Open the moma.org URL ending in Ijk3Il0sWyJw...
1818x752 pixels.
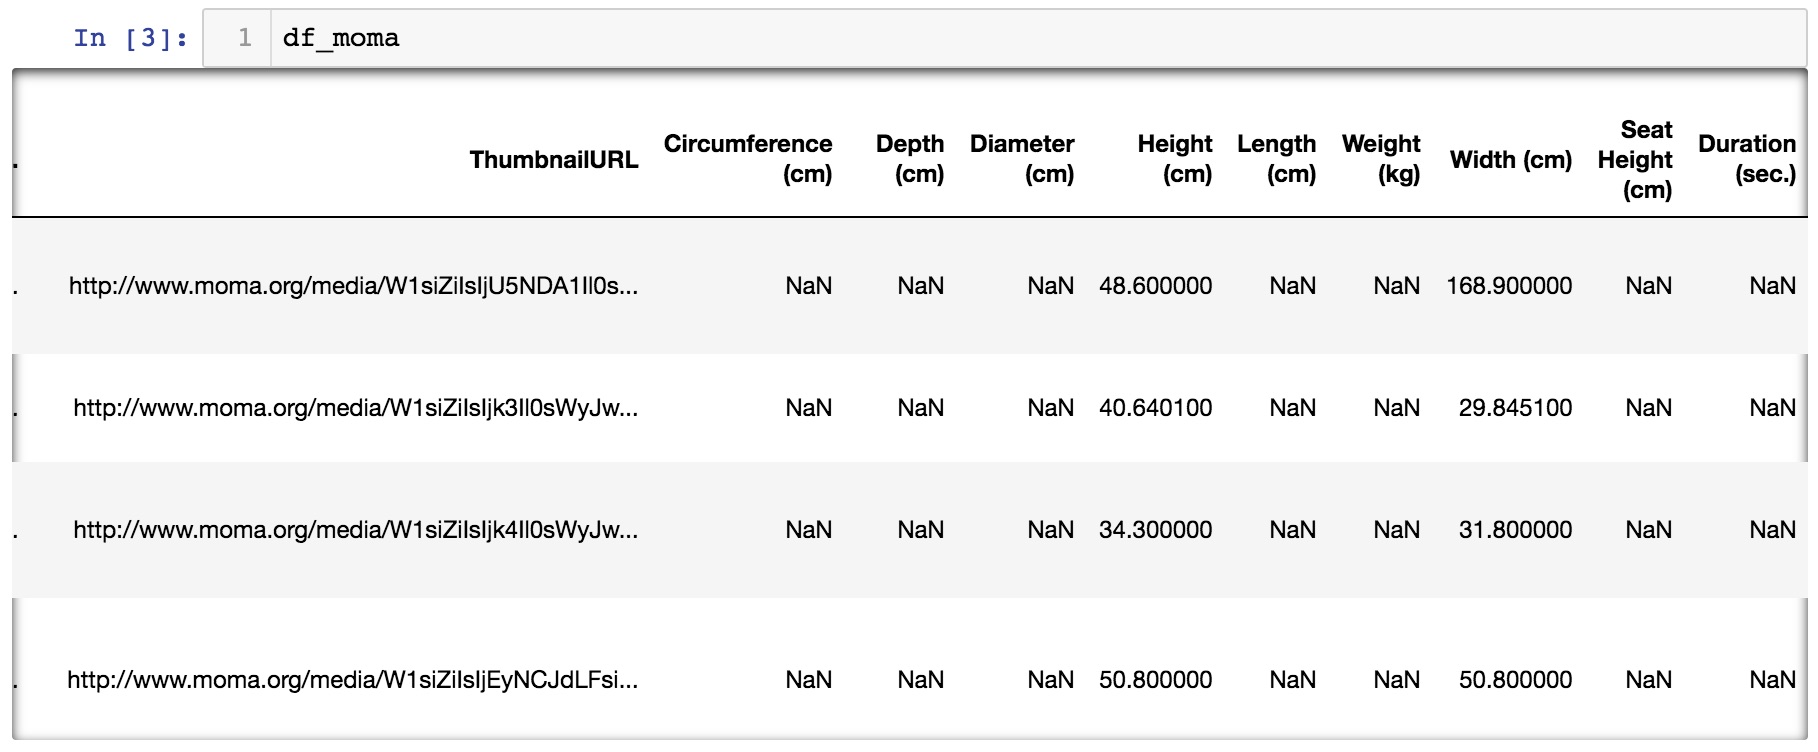click(x=355, y=408)
